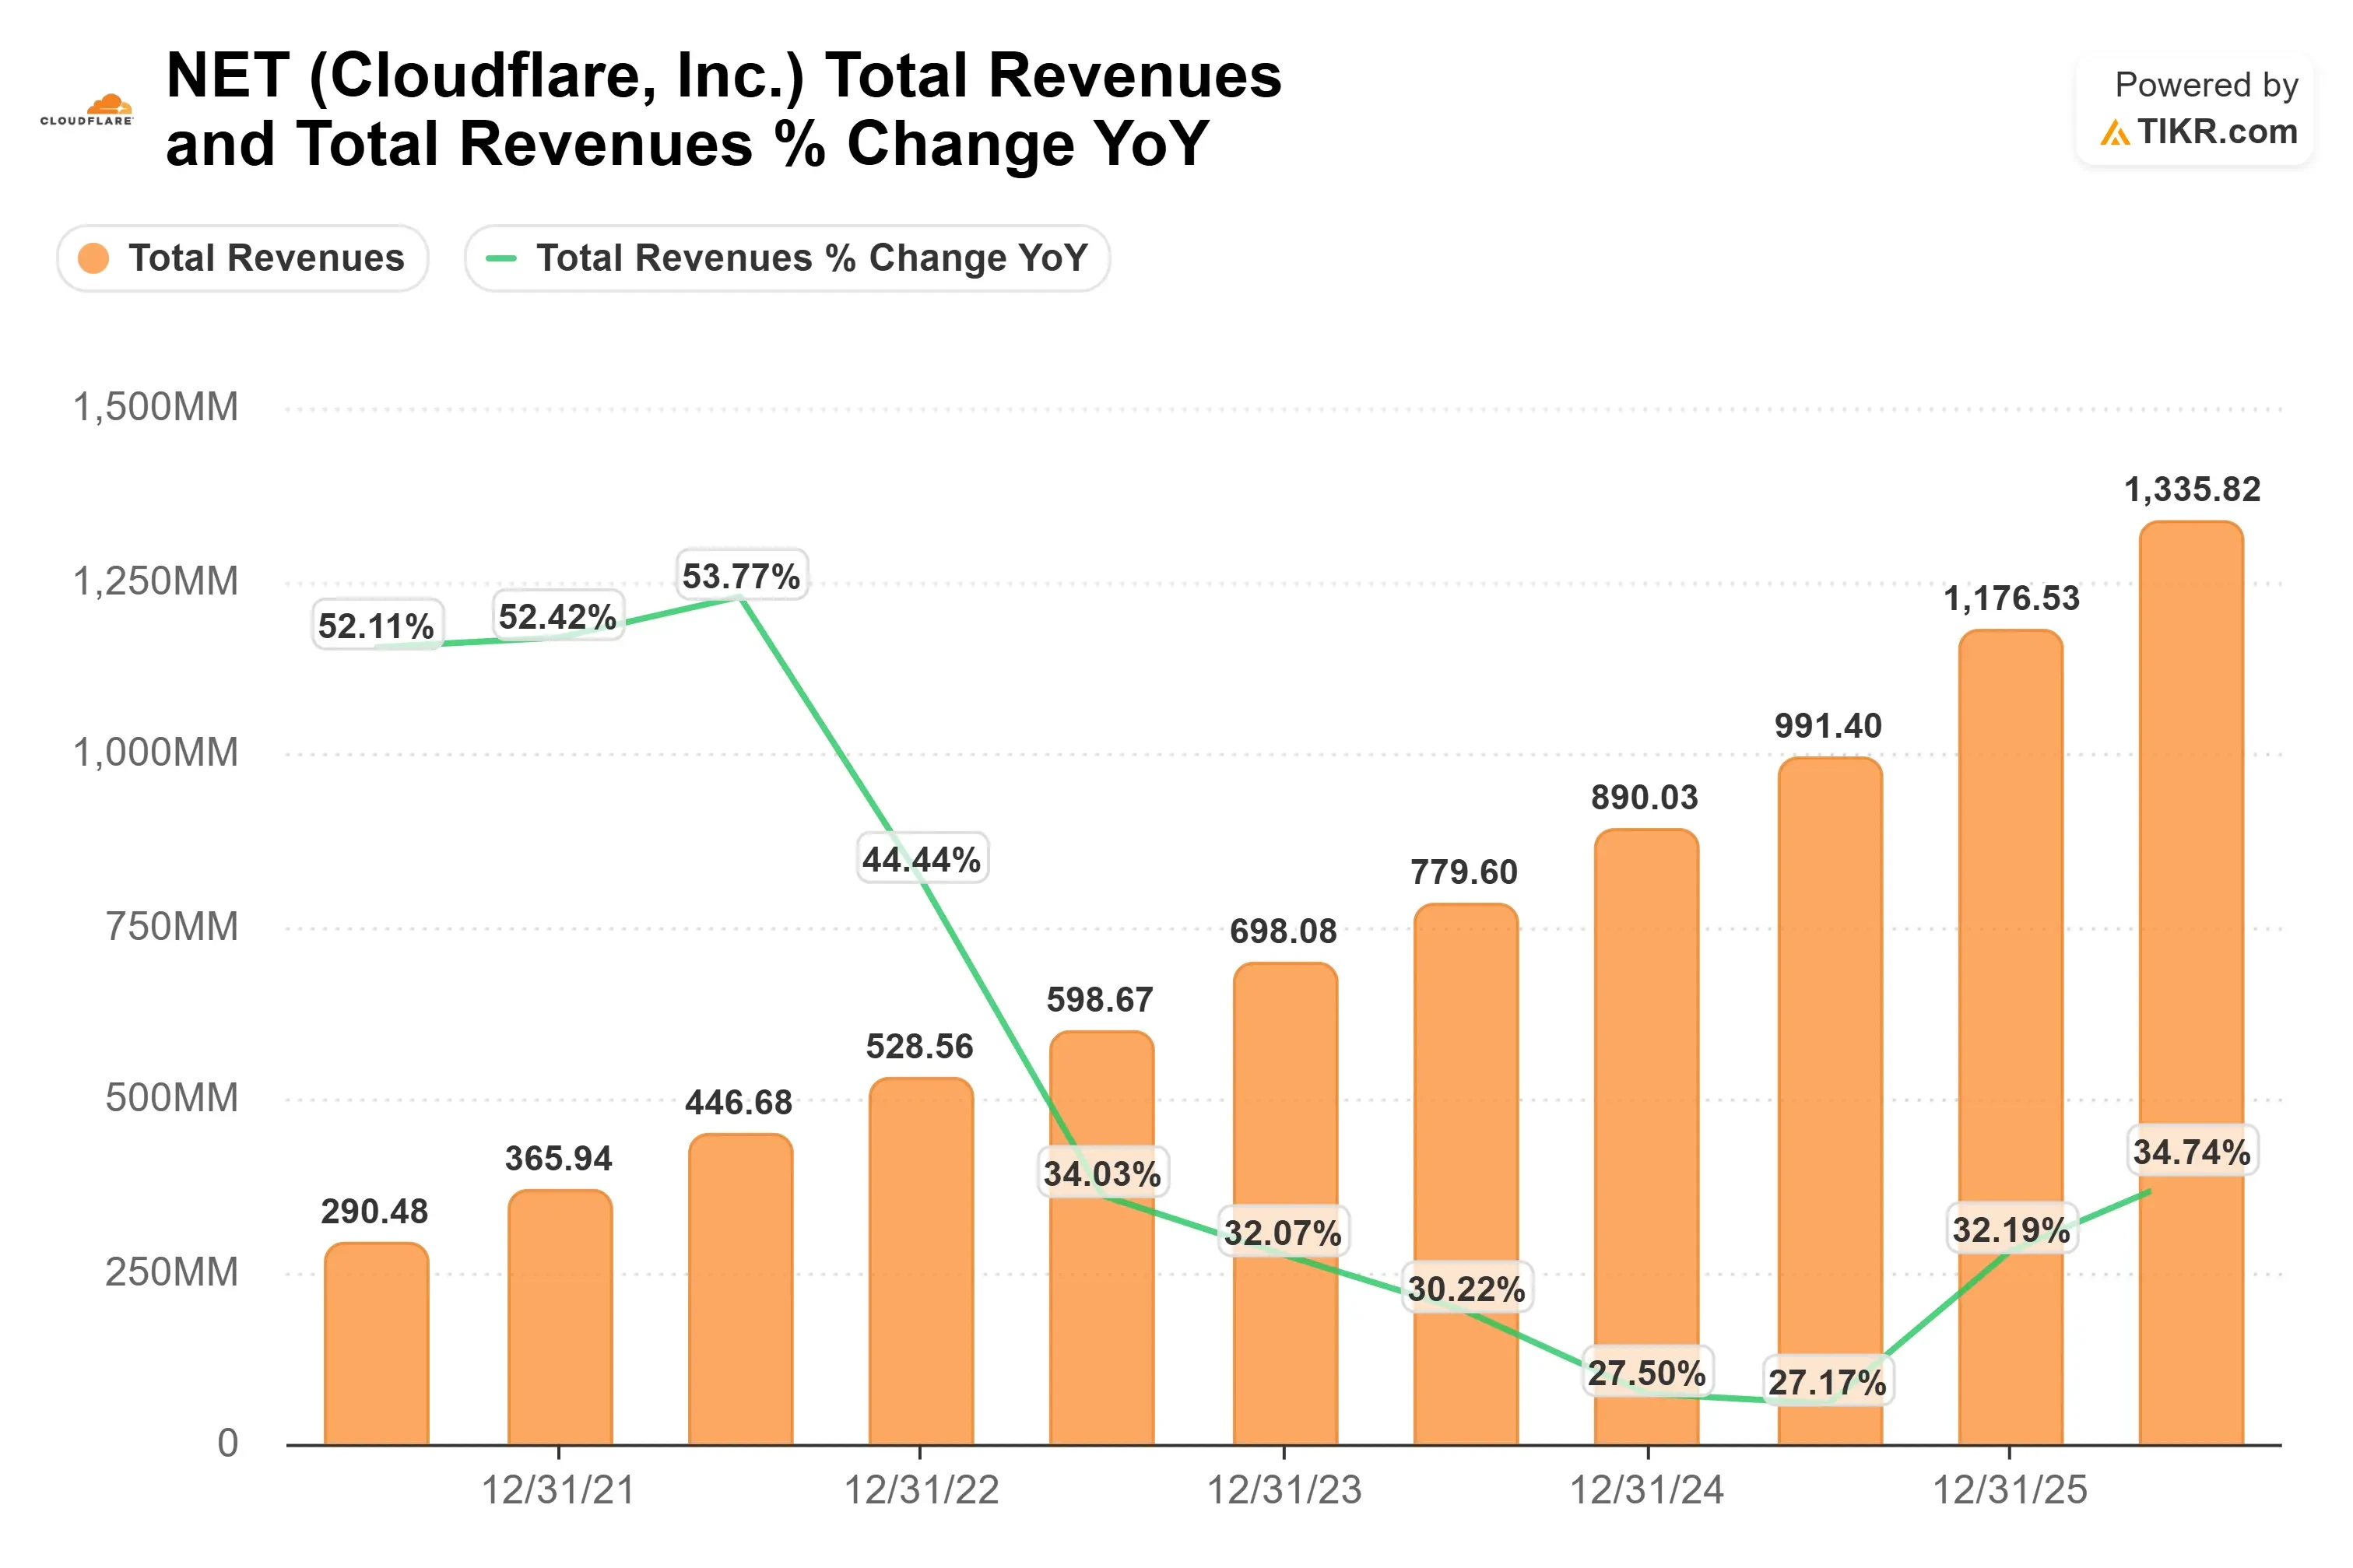
Task: Click the 53.77% growth data label
Action: [741, 575]
